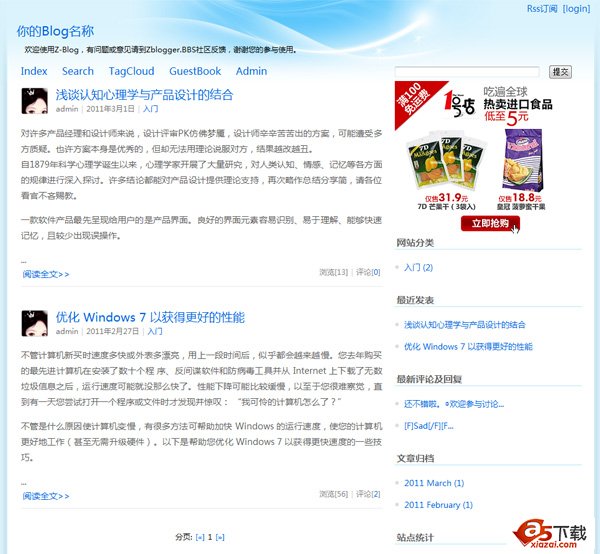Click 阅读全文>> under the first post
Screen dimensions: 600x554
[x=46, y=274]
